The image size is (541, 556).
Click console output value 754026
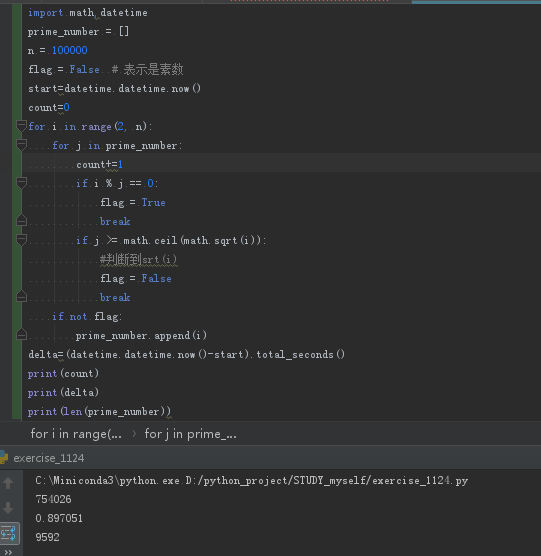(x=54, y=499)
